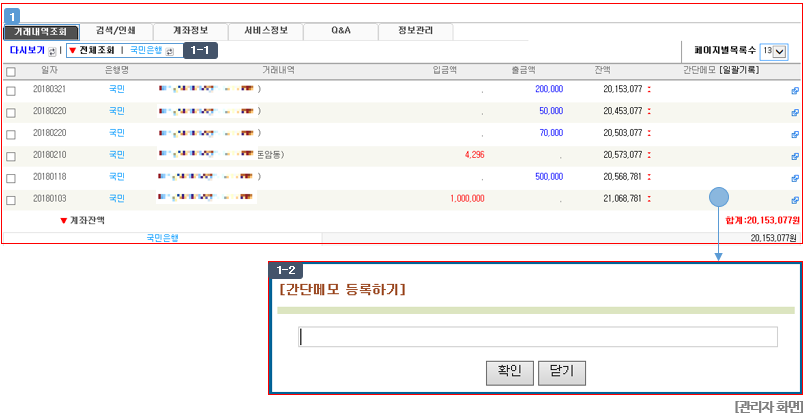Open memo icon for 70,000 withdrawal row
The height and width of the screenshot is (417, 806).
click(795, 135)
